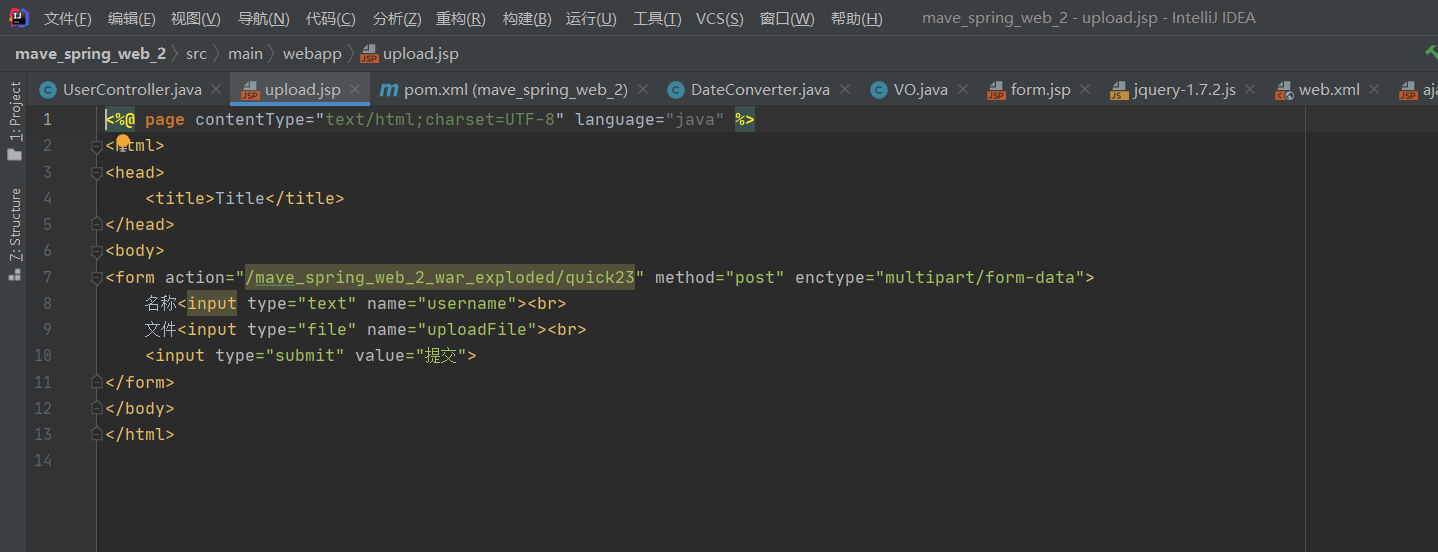Click enctype="multipart/form-data" attribute
The height and width of the screenshot is (552, 1438).
tap(940, 277)
